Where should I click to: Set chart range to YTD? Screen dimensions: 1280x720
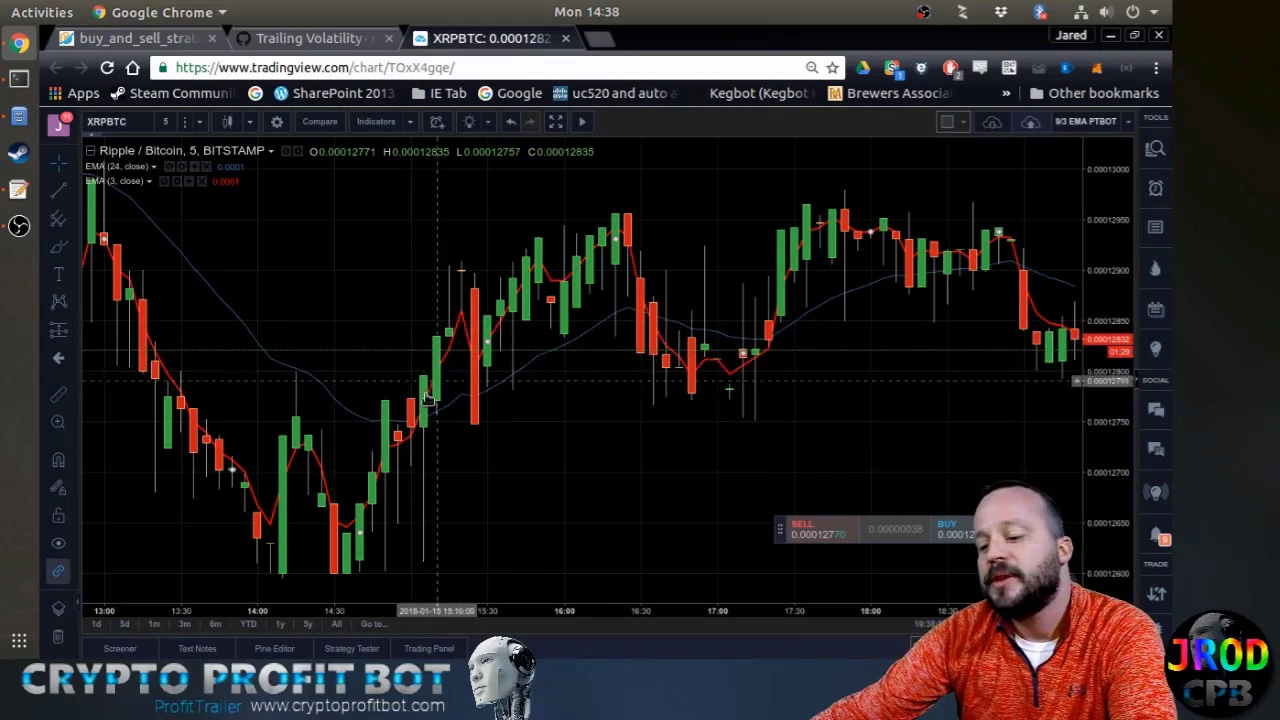248,624
